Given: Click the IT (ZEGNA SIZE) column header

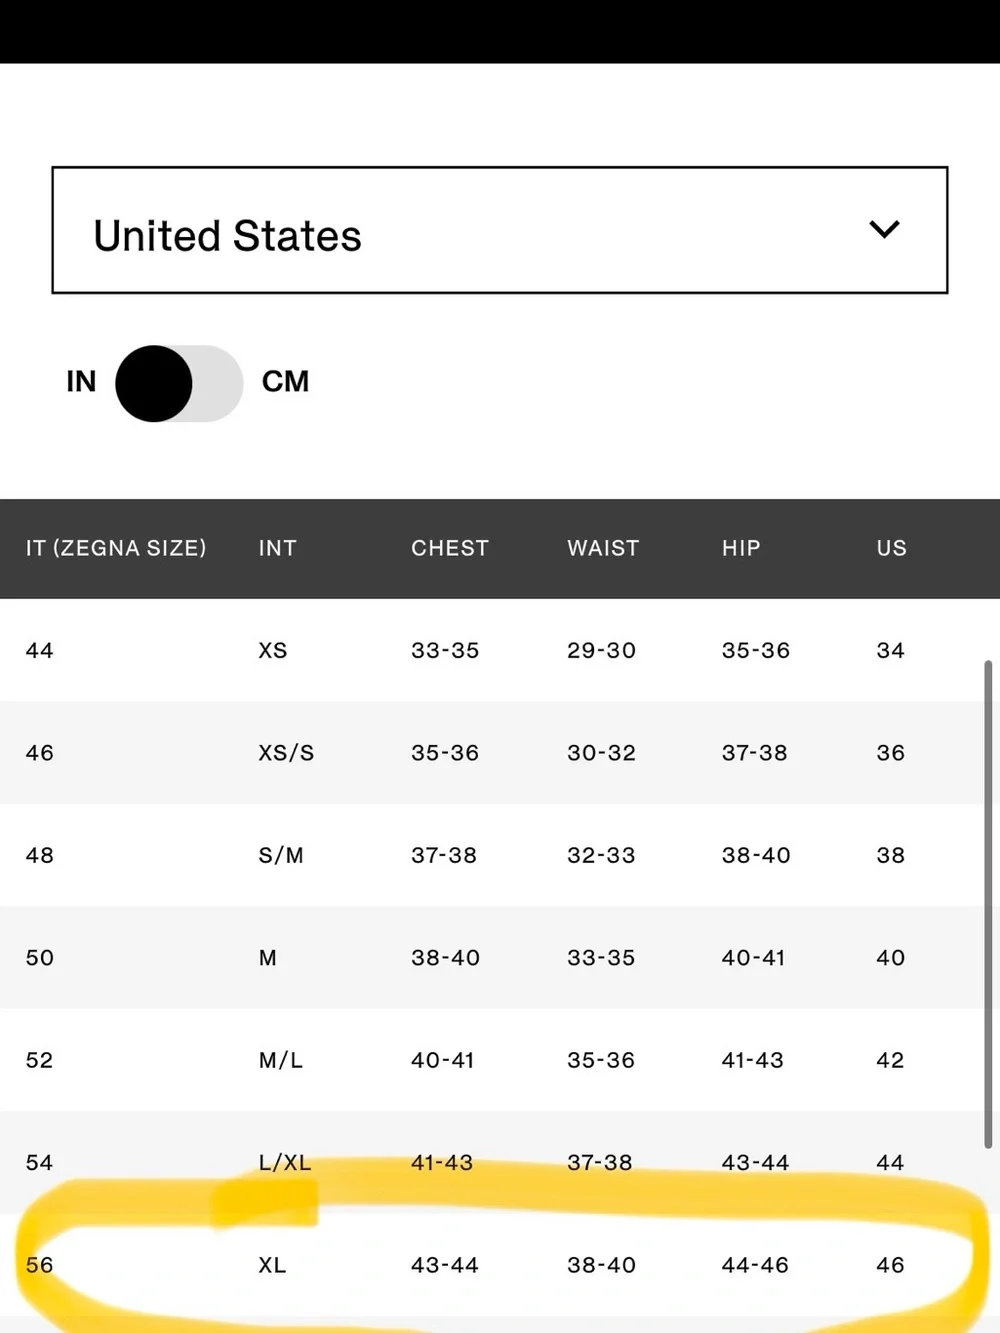Looking at the screenshot, I should 116,548.
